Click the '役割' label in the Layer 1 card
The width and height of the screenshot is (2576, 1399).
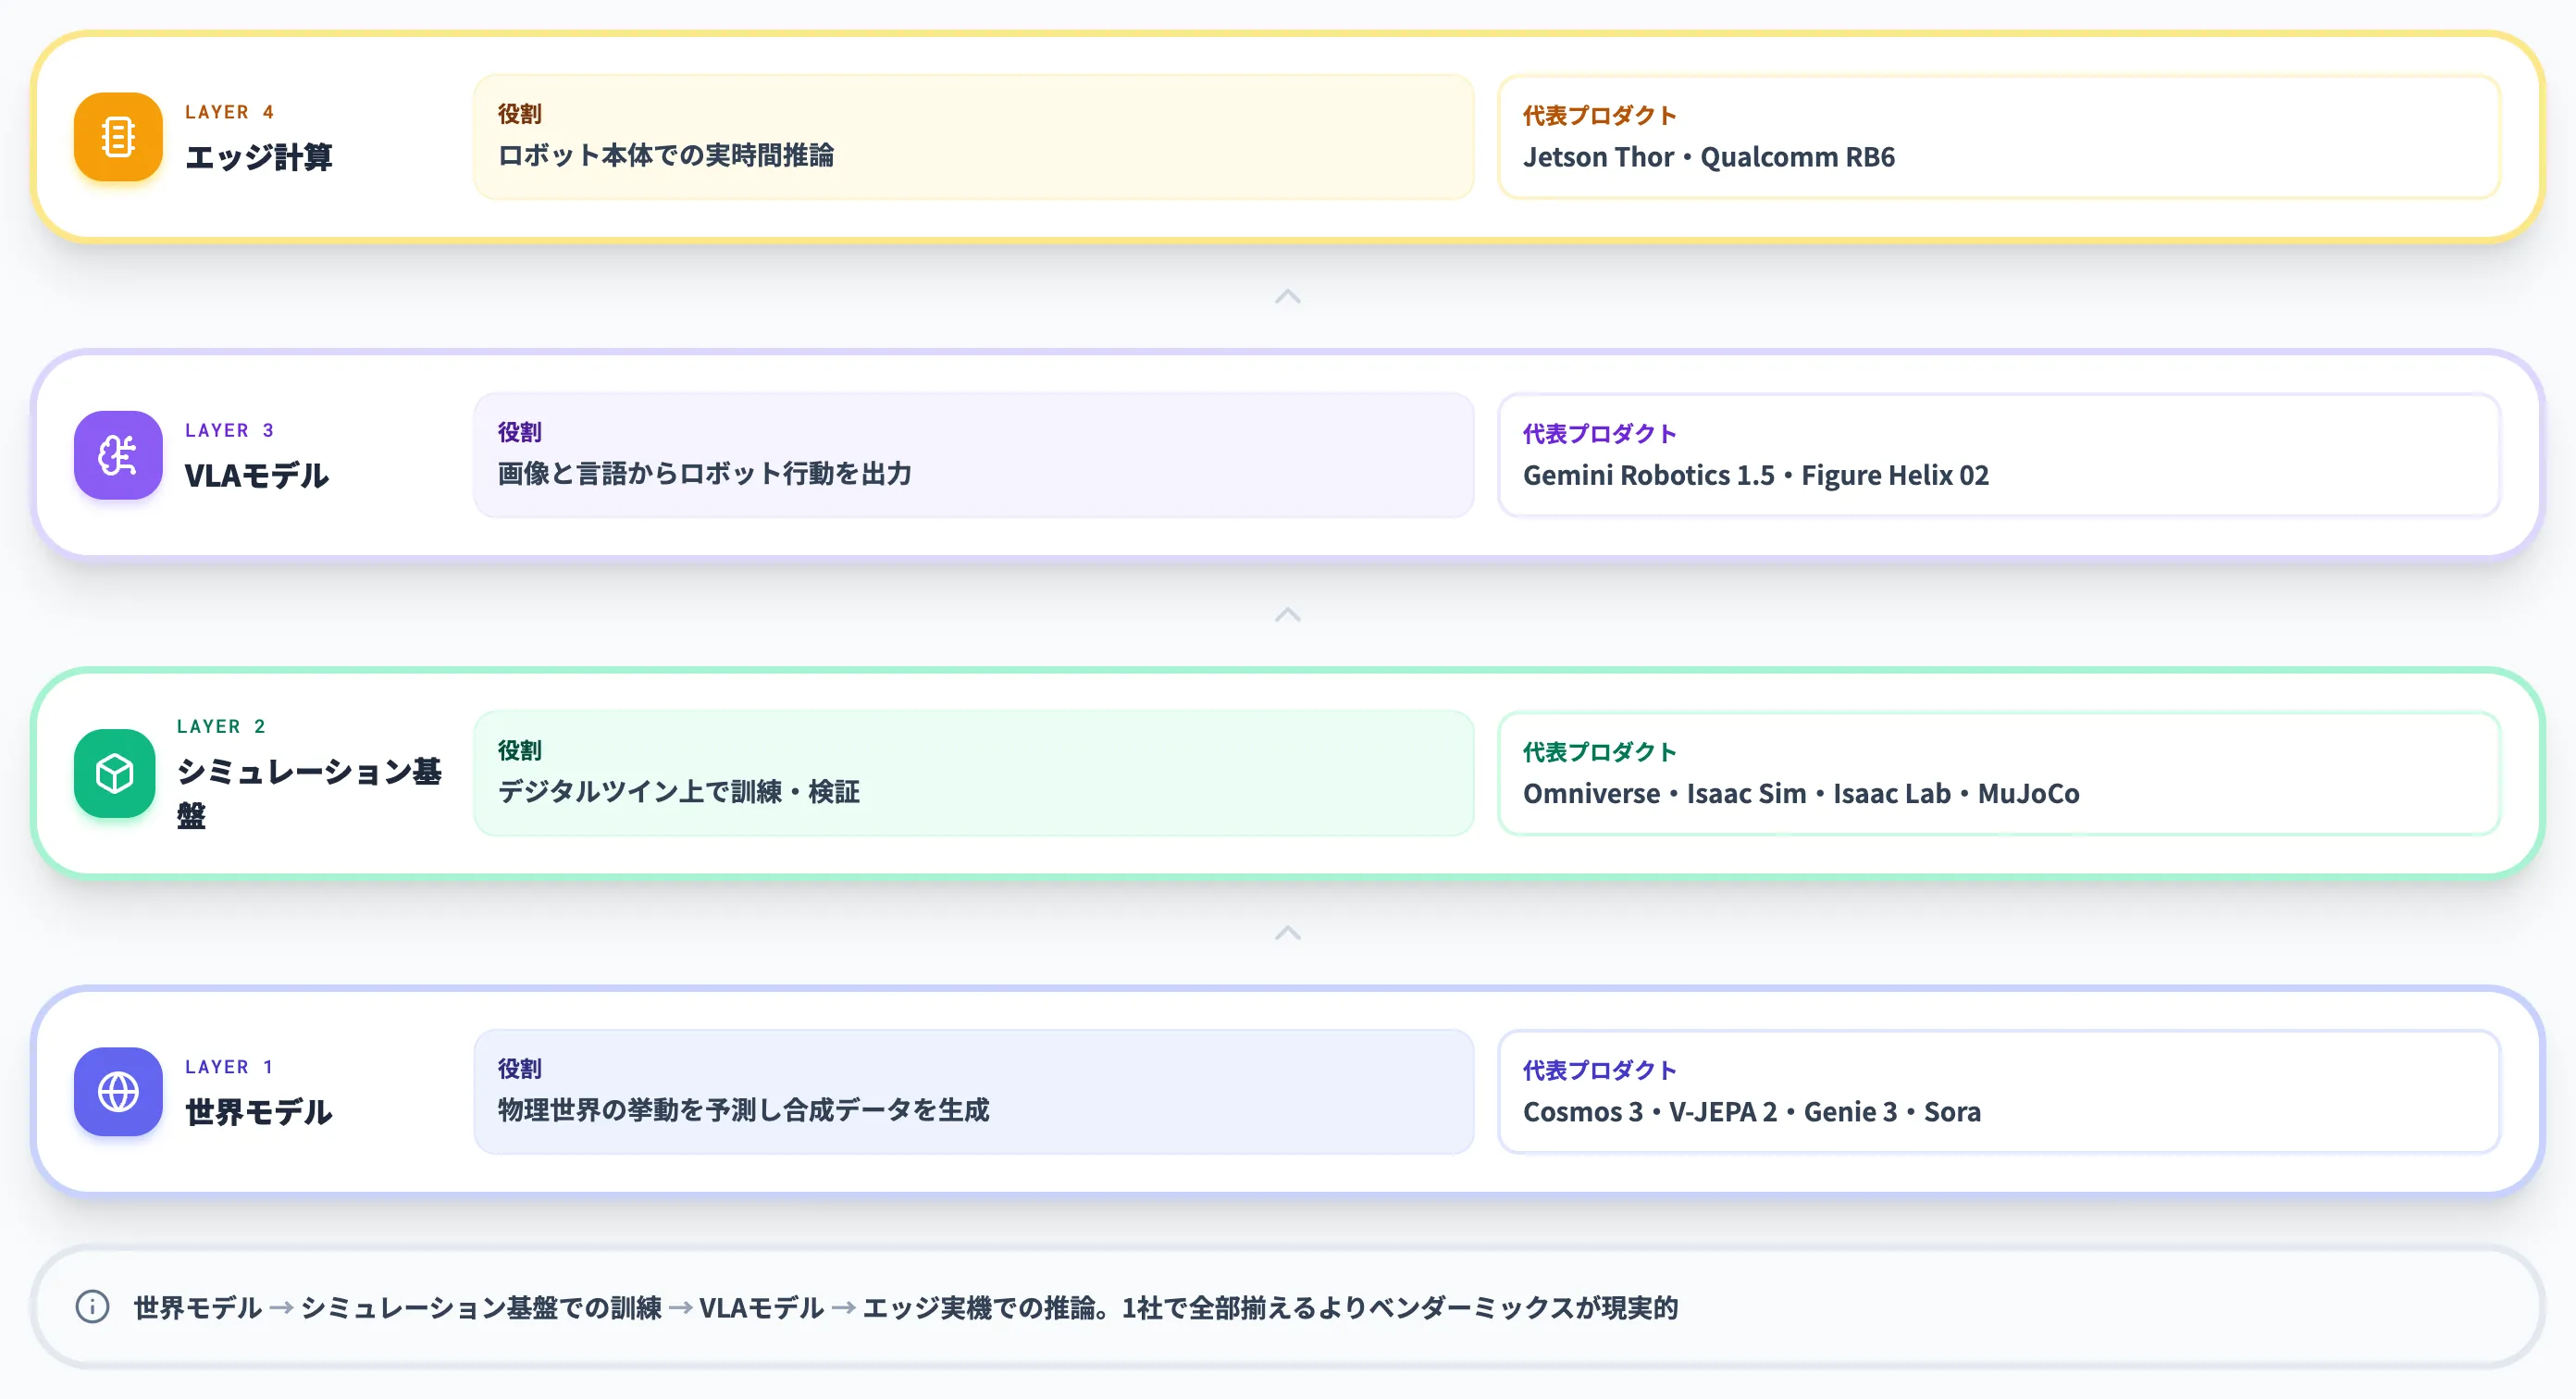point(520,1068)
